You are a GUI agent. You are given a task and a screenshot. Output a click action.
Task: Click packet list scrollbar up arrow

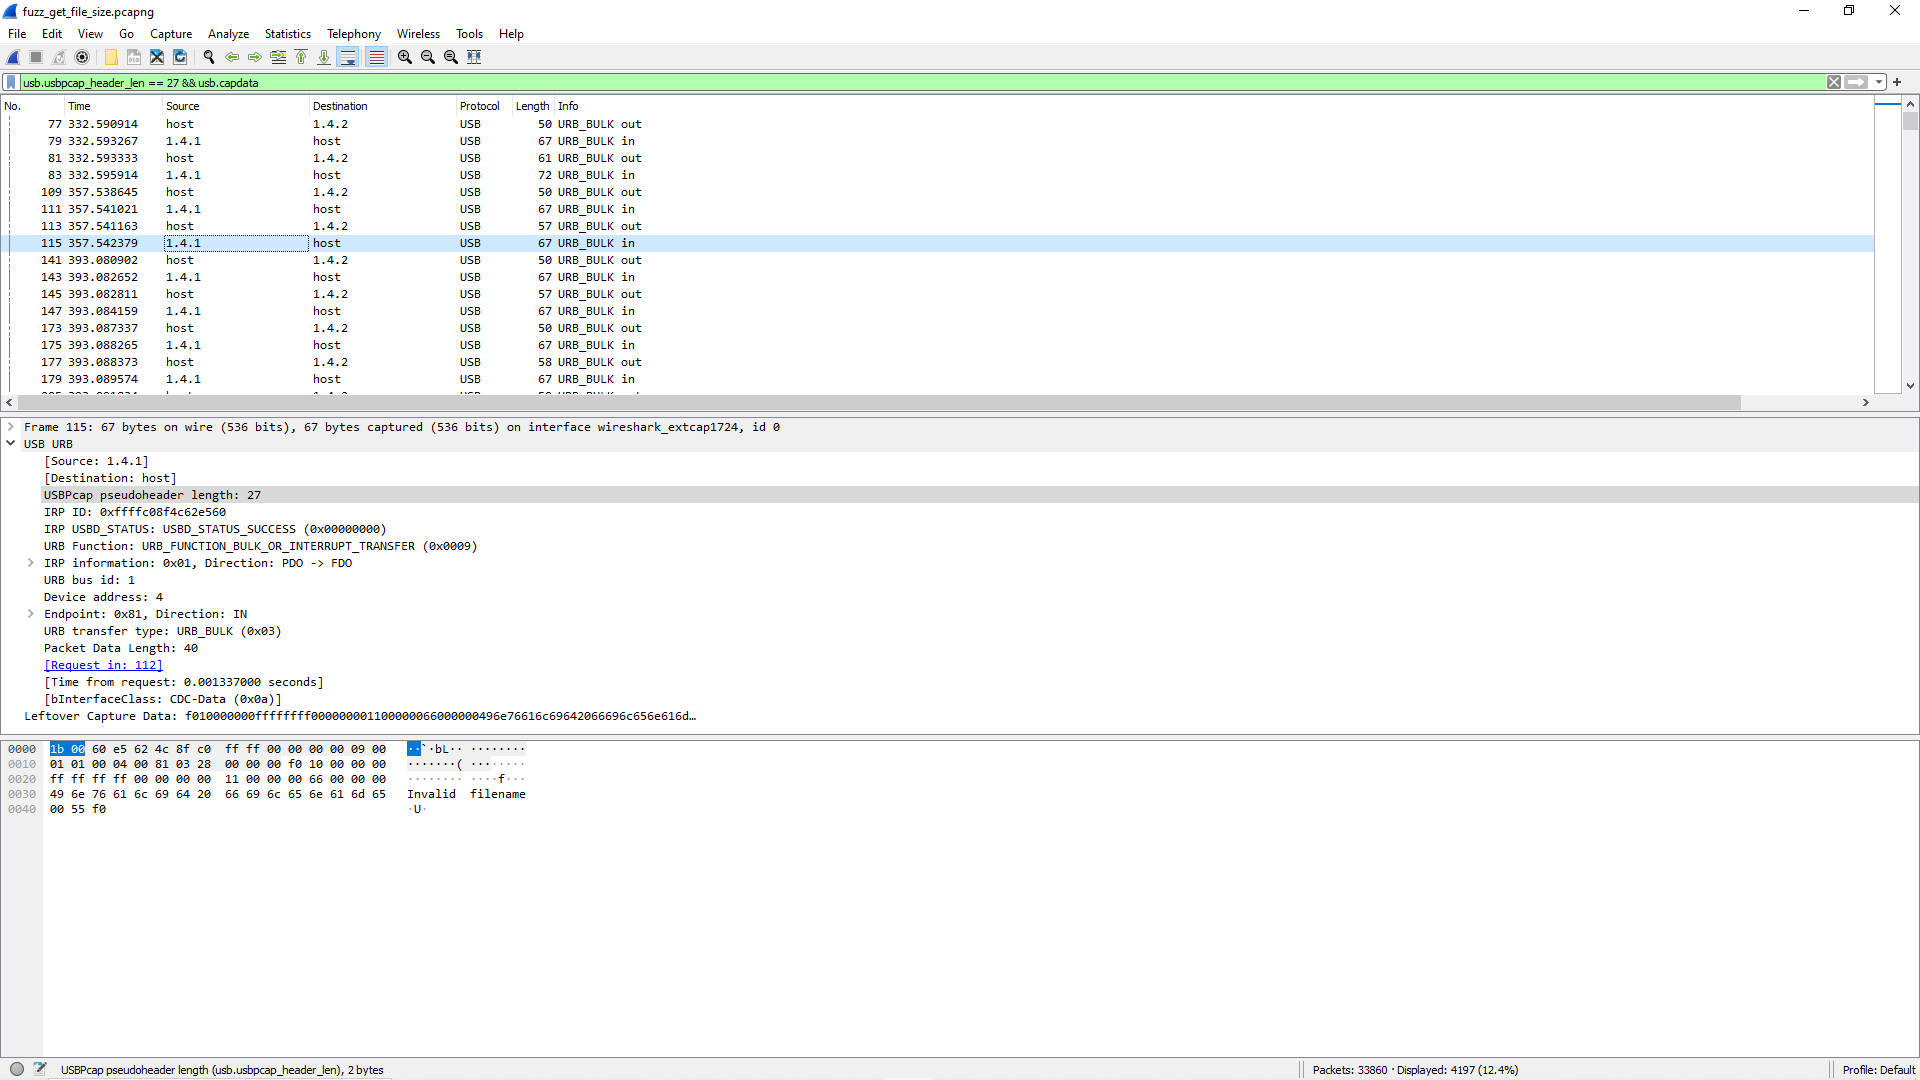coord(1910,104)
